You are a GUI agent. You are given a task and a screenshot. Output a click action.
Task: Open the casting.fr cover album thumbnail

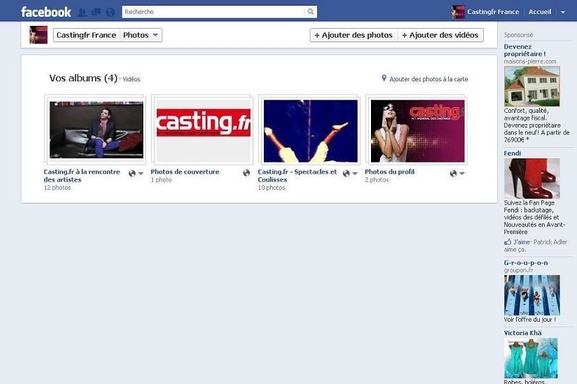(203, 131)
